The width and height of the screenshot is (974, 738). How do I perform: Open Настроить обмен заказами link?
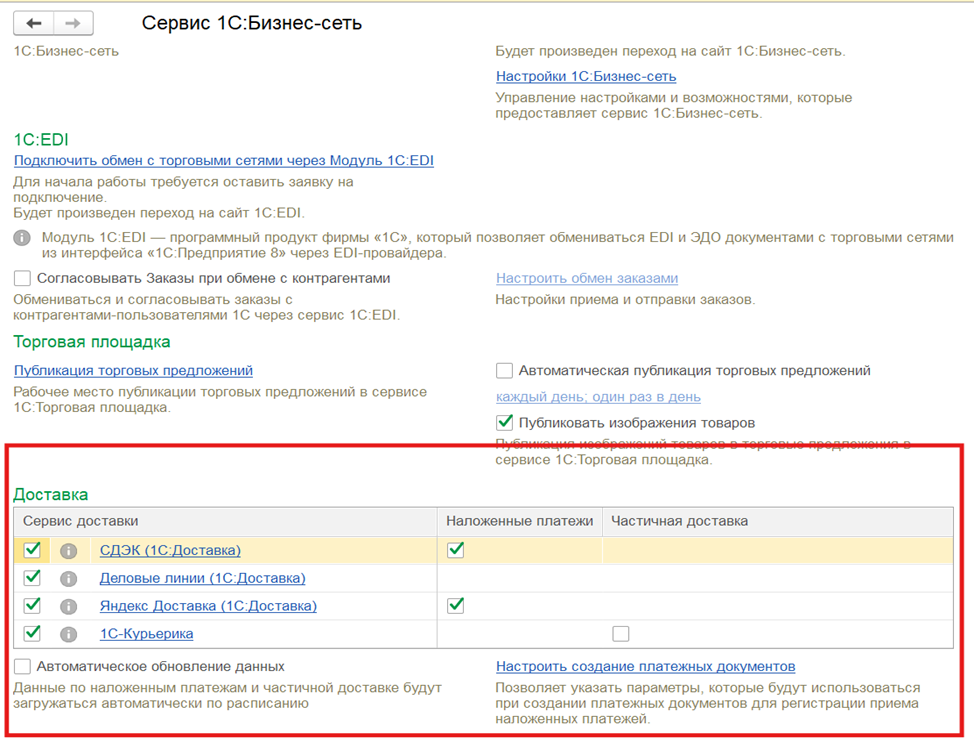(x=587, y=278)
